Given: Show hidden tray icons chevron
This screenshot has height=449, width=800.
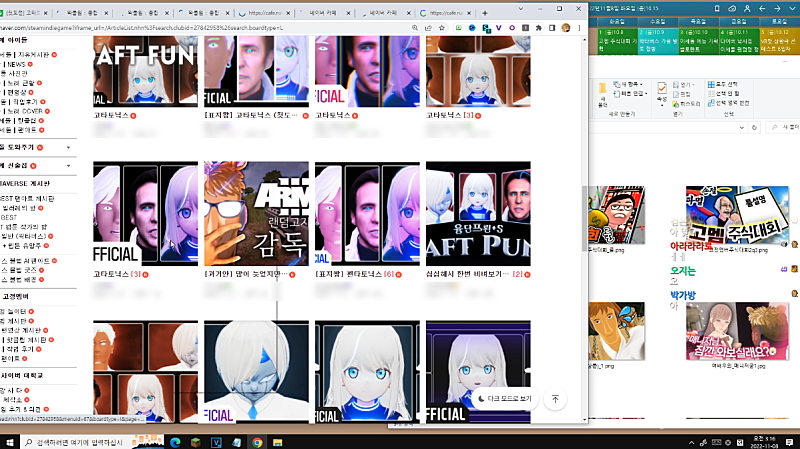Looking at the screenshot, I should tap(691, 442).
